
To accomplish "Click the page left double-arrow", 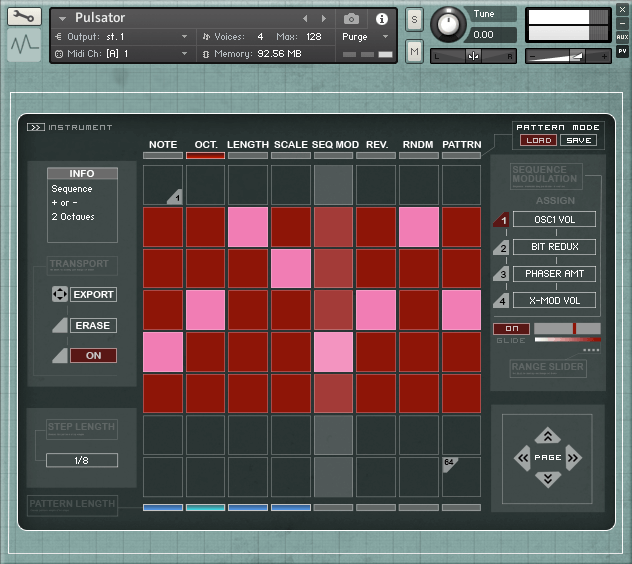I will point(522,458).
